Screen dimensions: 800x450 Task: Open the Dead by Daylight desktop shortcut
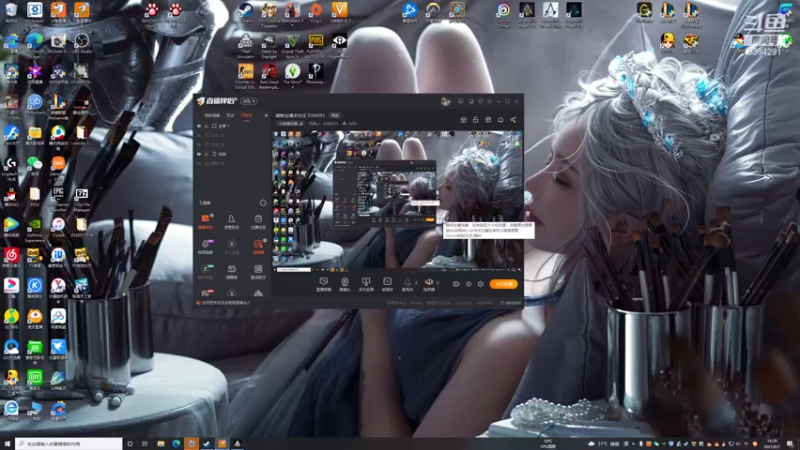tap(269, 46)
